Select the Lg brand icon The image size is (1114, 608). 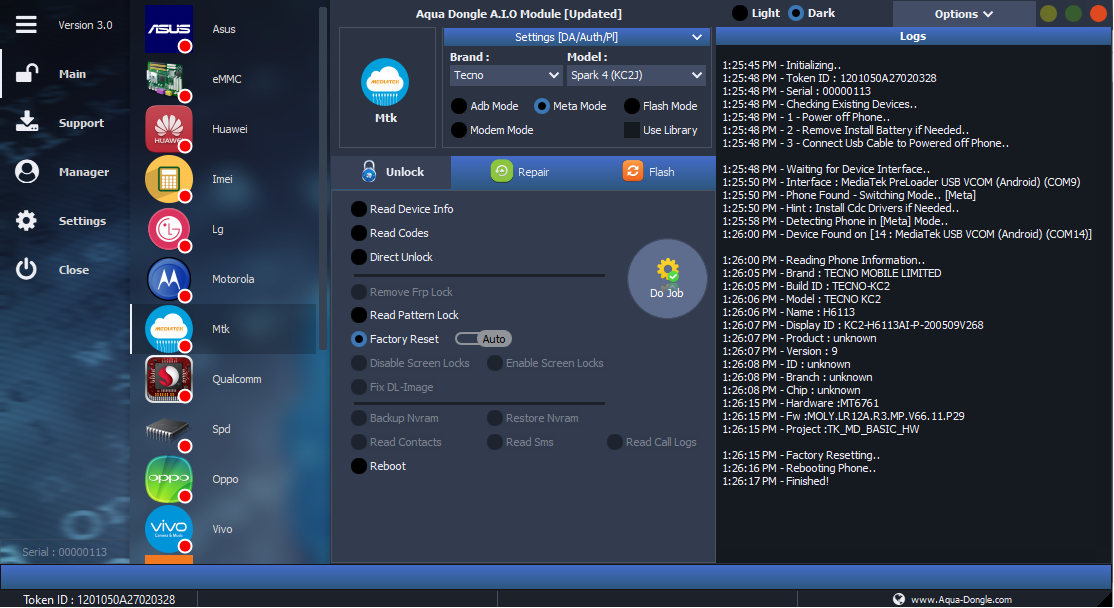[x=169, y=229]
